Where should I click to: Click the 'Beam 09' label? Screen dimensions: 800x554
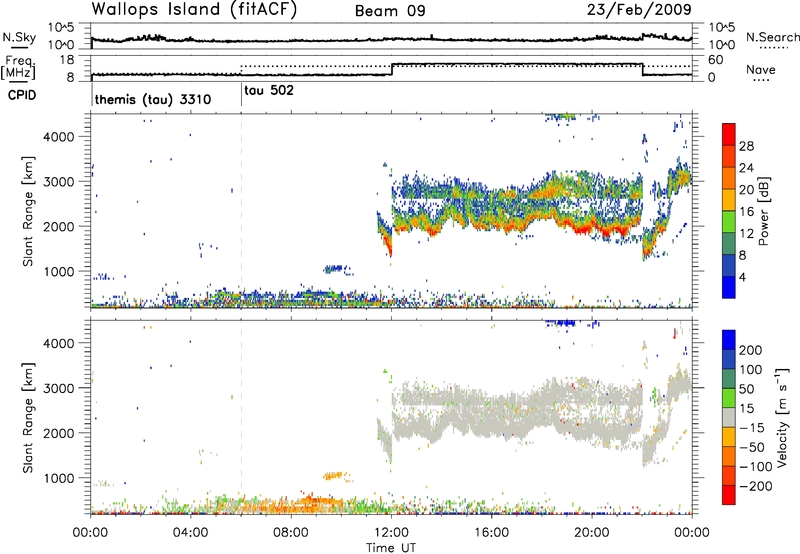click(390, 11)
